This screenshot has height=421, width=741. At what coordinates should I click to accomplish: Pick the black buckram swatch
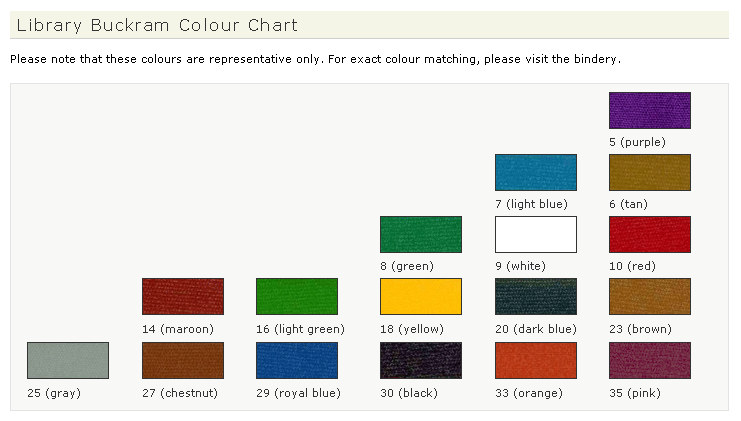click(420, 360)
